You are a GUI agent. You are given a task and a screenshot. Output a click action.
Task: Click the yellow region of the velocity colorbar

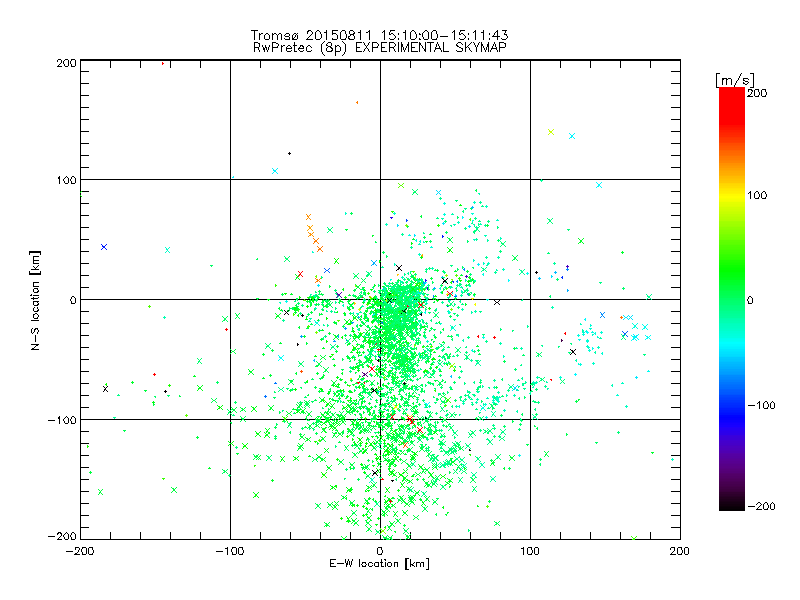[732, 196]
